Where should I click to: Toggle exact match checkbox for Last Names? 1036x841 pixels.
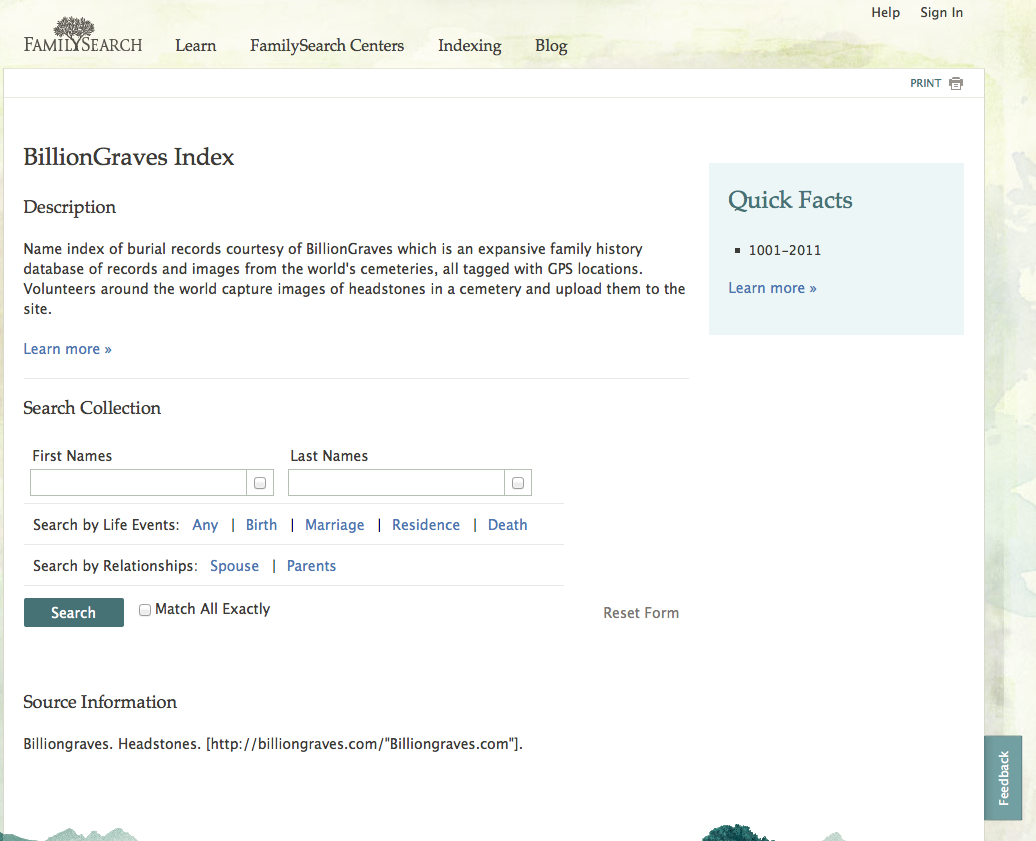click(518, 483)
